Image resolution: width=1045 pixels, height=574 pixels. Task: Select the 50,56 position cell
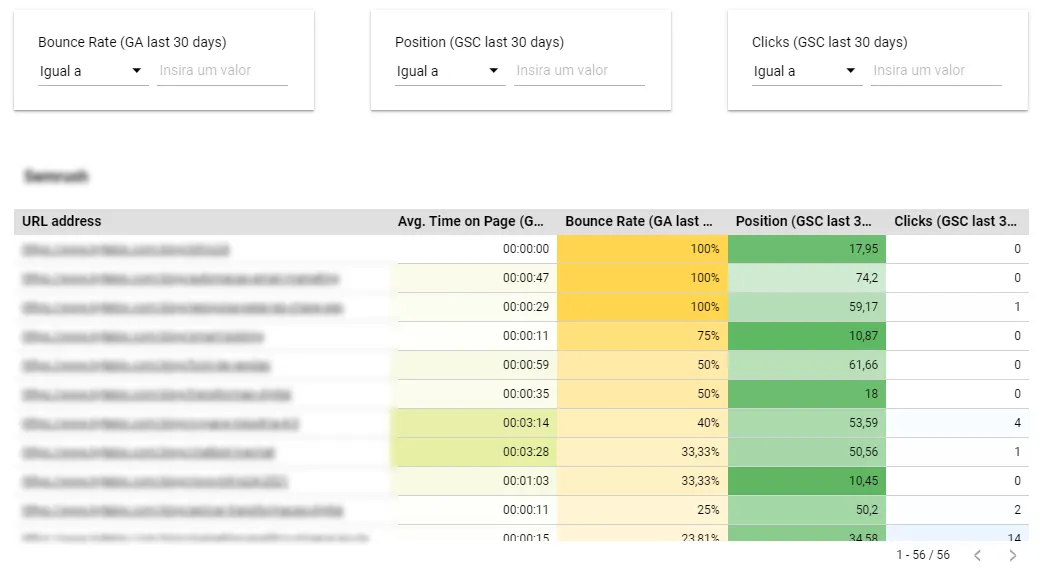(x=807, y=452)
